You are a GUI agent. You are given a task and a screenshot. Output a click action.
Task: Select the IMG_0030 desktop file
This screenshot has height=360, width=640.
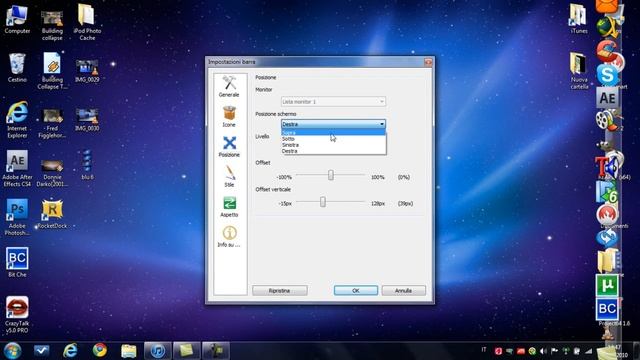tap(87, 120)
